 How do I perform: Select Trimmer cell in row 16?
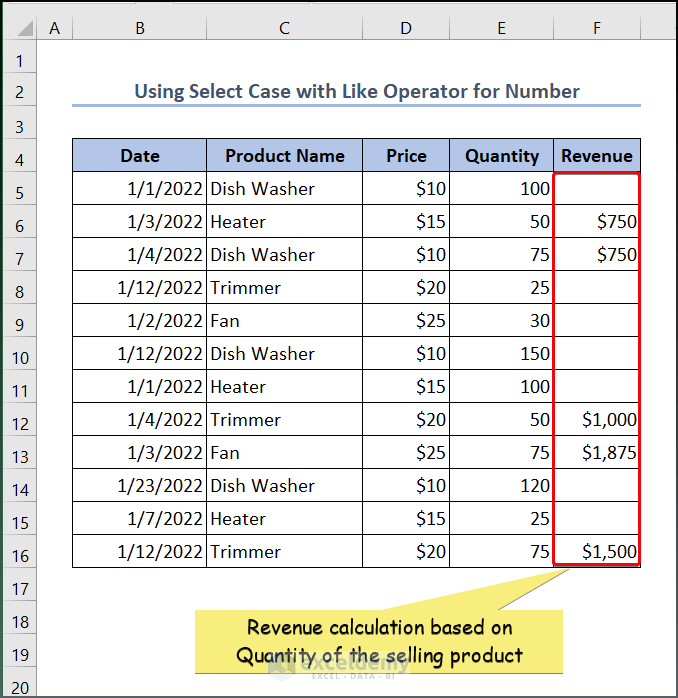click(284, 552)
